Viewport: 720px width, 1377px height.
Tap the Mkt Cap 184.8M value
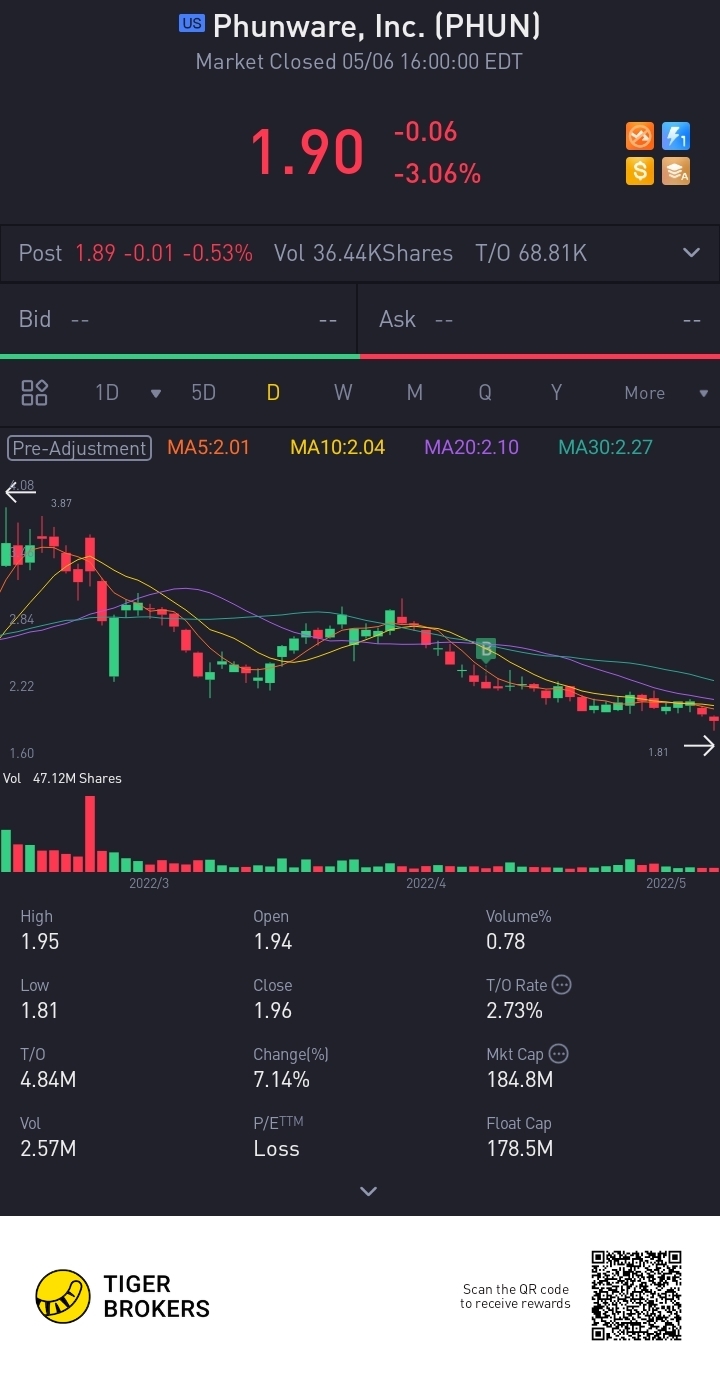[x=519, y=1079]
